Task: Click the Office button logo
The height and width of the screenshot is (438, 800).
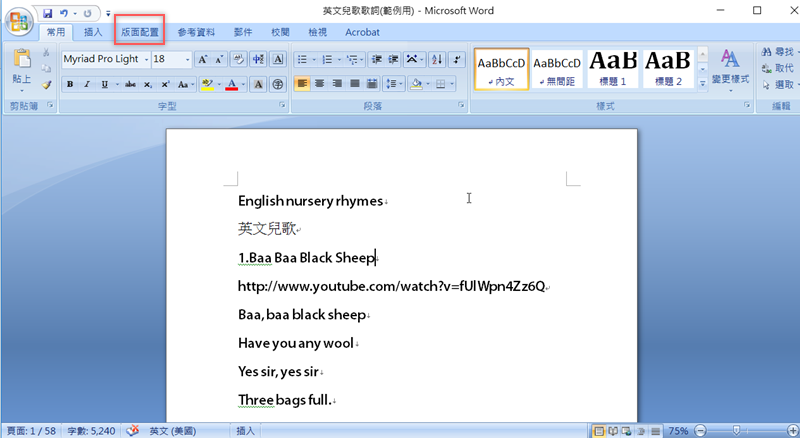Action: [18, 21]
